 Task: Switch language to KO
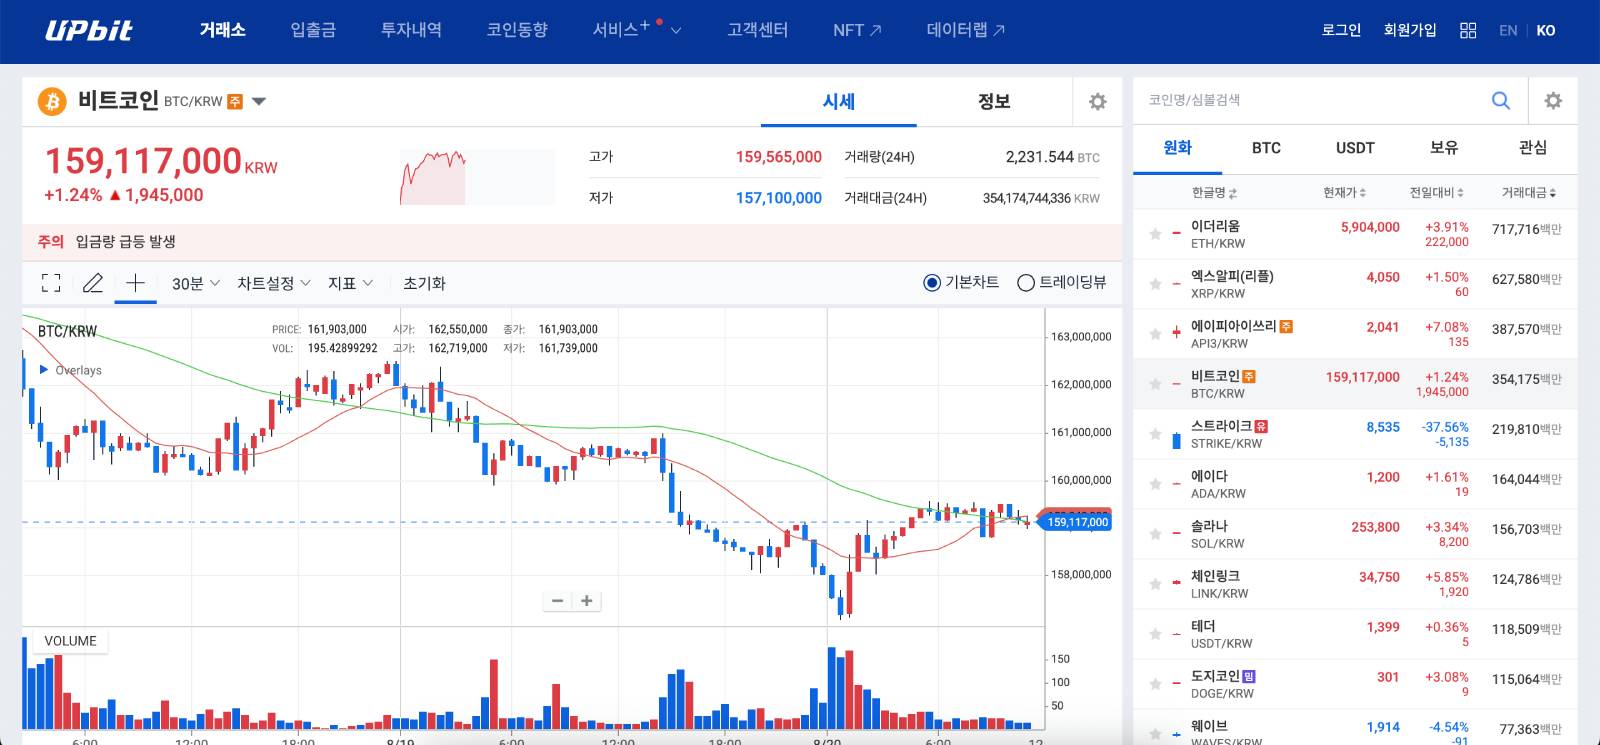pos(1546,30)
